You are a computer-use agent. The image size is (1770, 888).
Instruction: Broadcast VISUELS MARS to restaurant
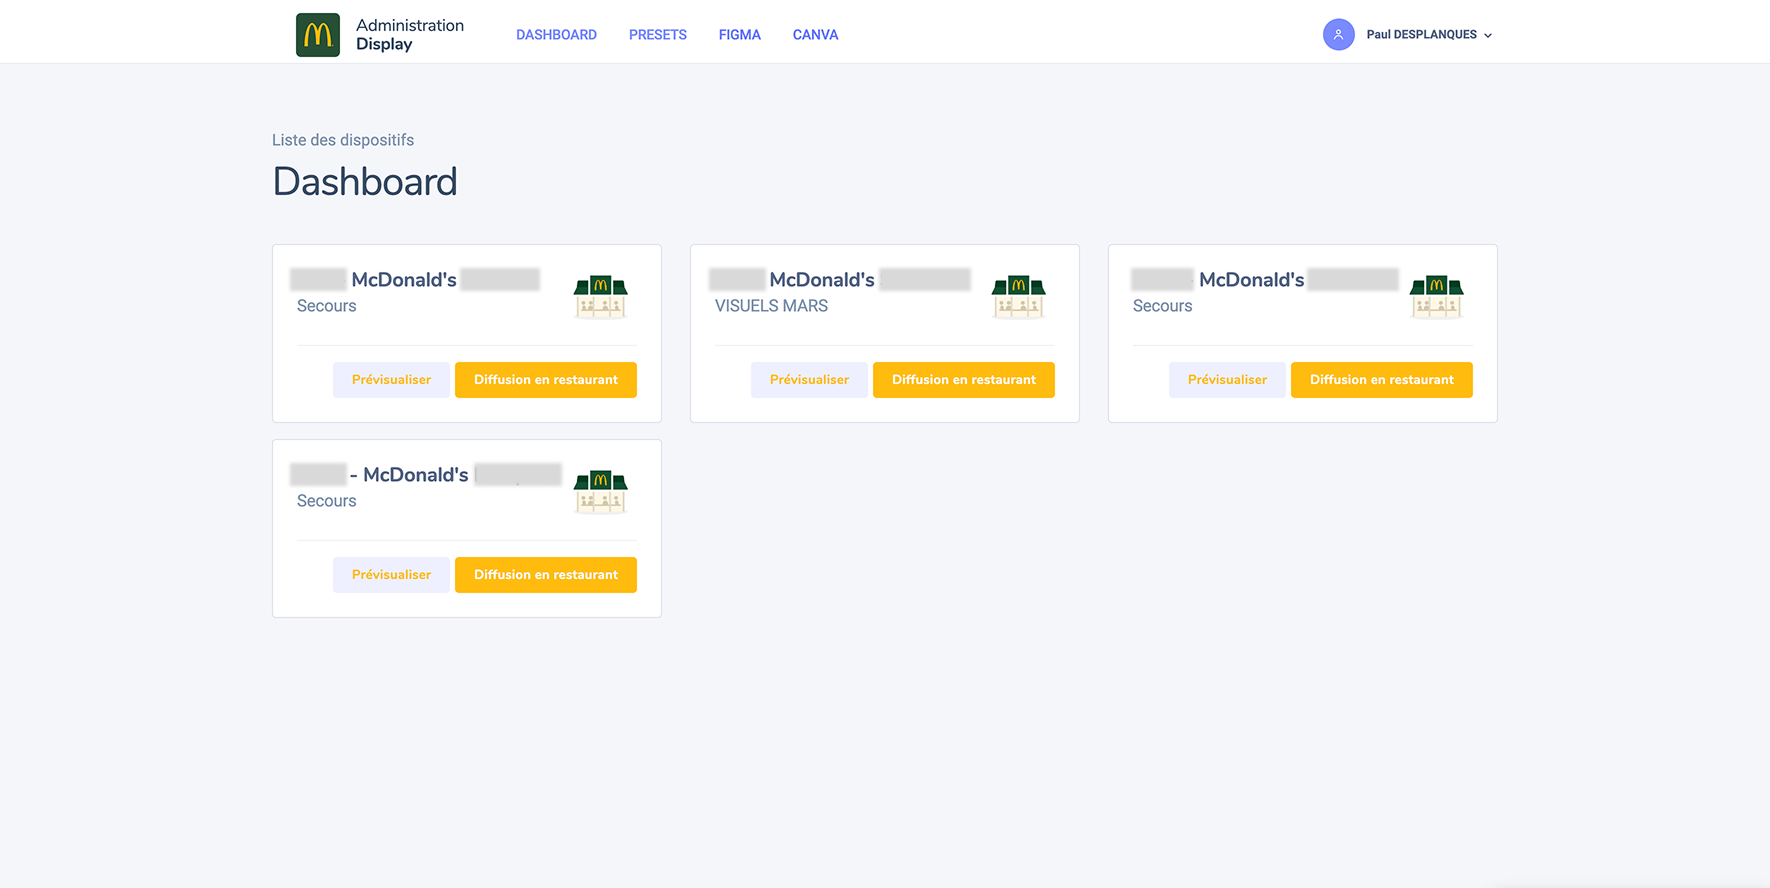pyautogui.click(x=963, y=380)
